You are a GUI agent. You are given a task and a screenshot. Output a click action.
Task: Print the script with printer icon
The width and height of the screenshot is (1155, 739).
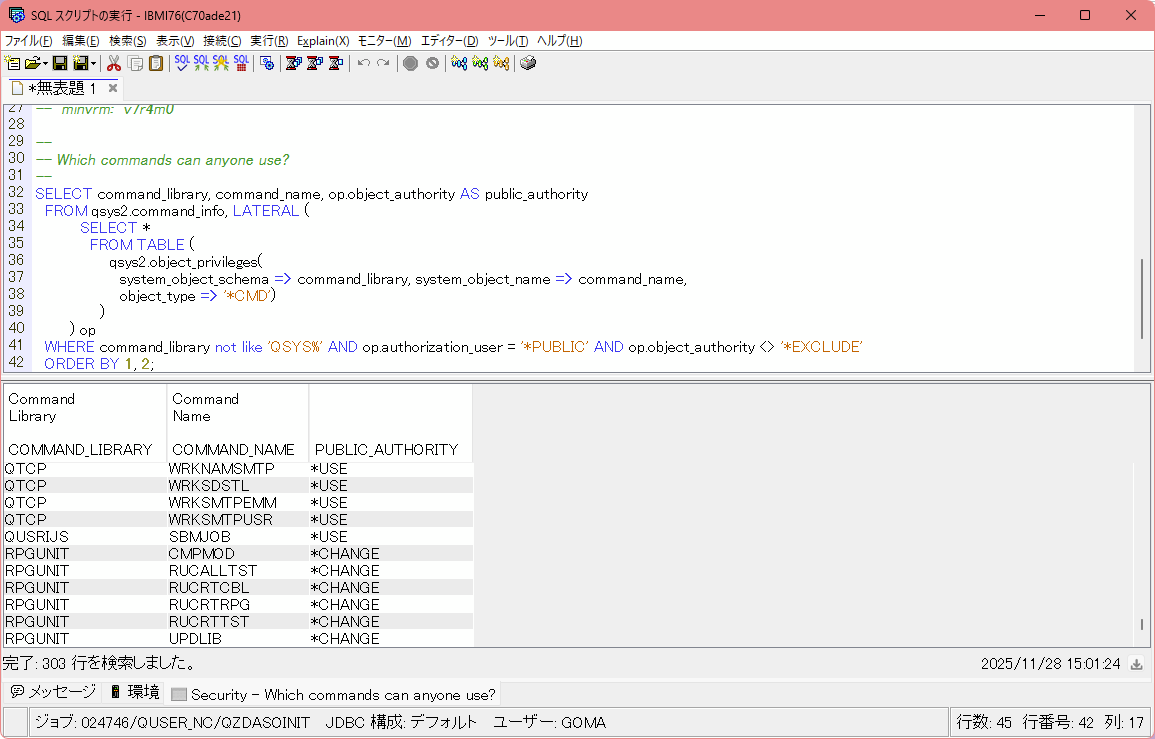528,63
